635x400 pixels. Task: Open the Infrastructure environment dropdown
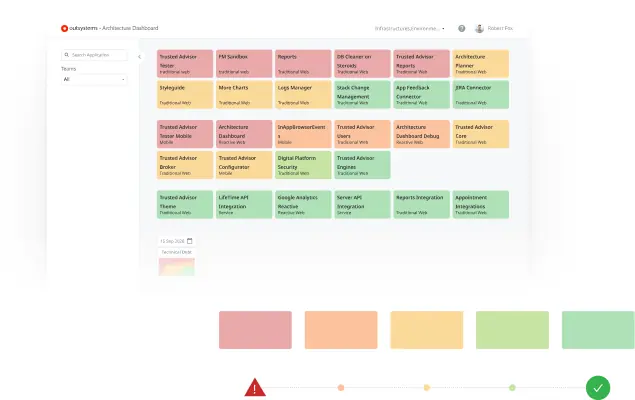[409, 28]
